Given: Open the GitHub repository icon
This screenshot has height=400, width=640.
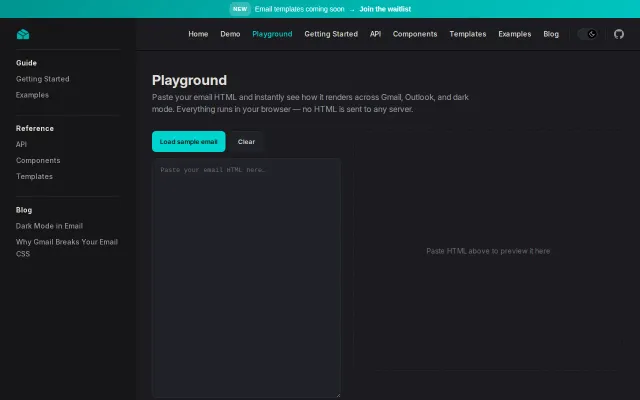Looking at the screenshot, I should [x=619, y=34].
